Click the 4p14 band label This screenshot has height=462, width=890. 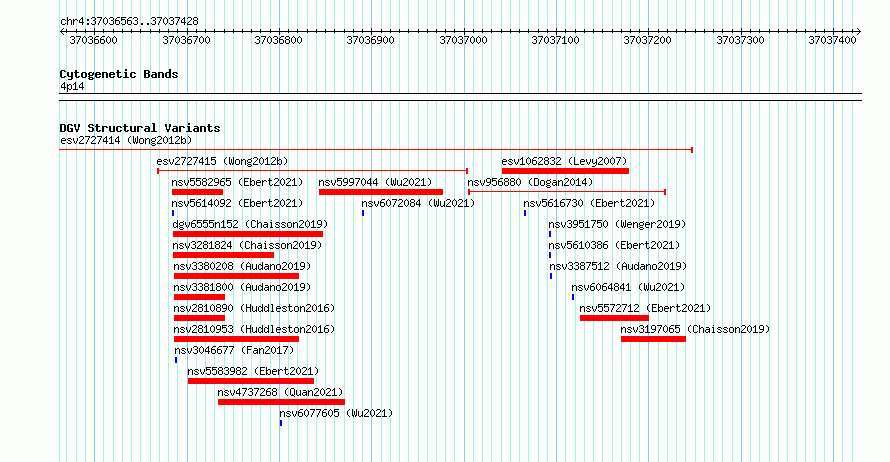pyautogui.click(x=72, y=86)
